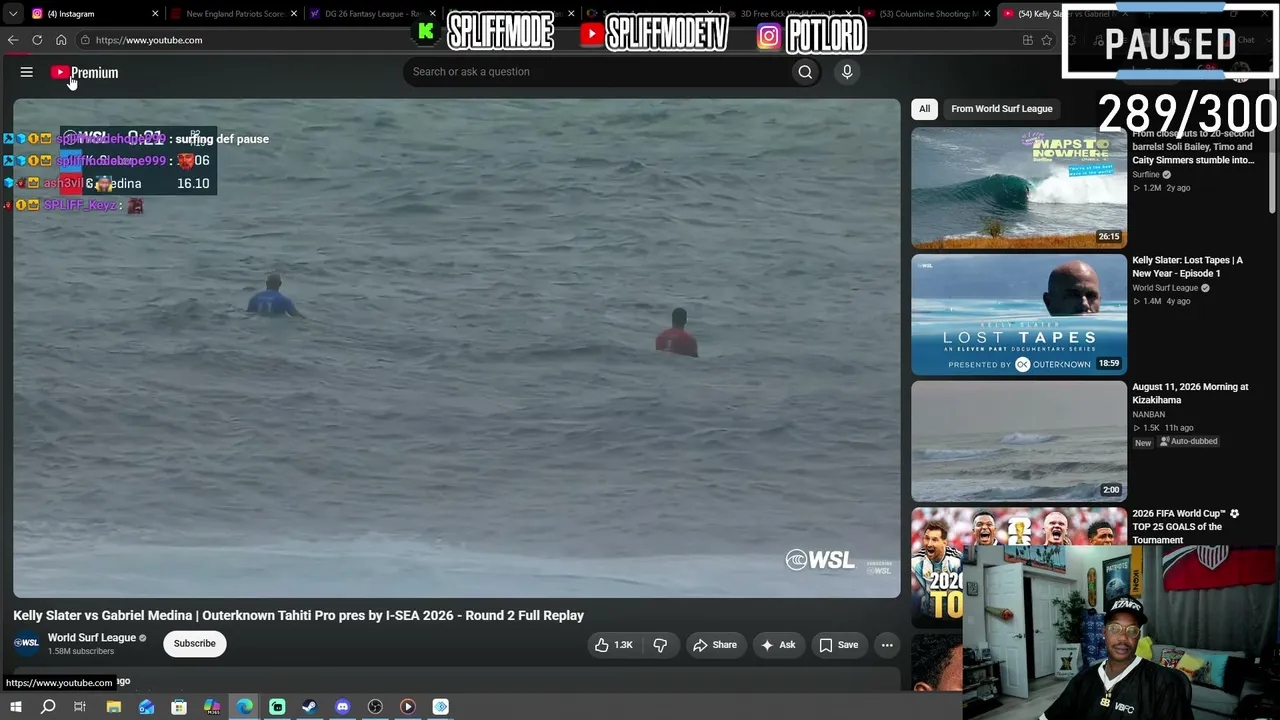Click the '1.2M 2y ago' view count
Screen dimensions: 1280x720
click(x=1161, y=188)
